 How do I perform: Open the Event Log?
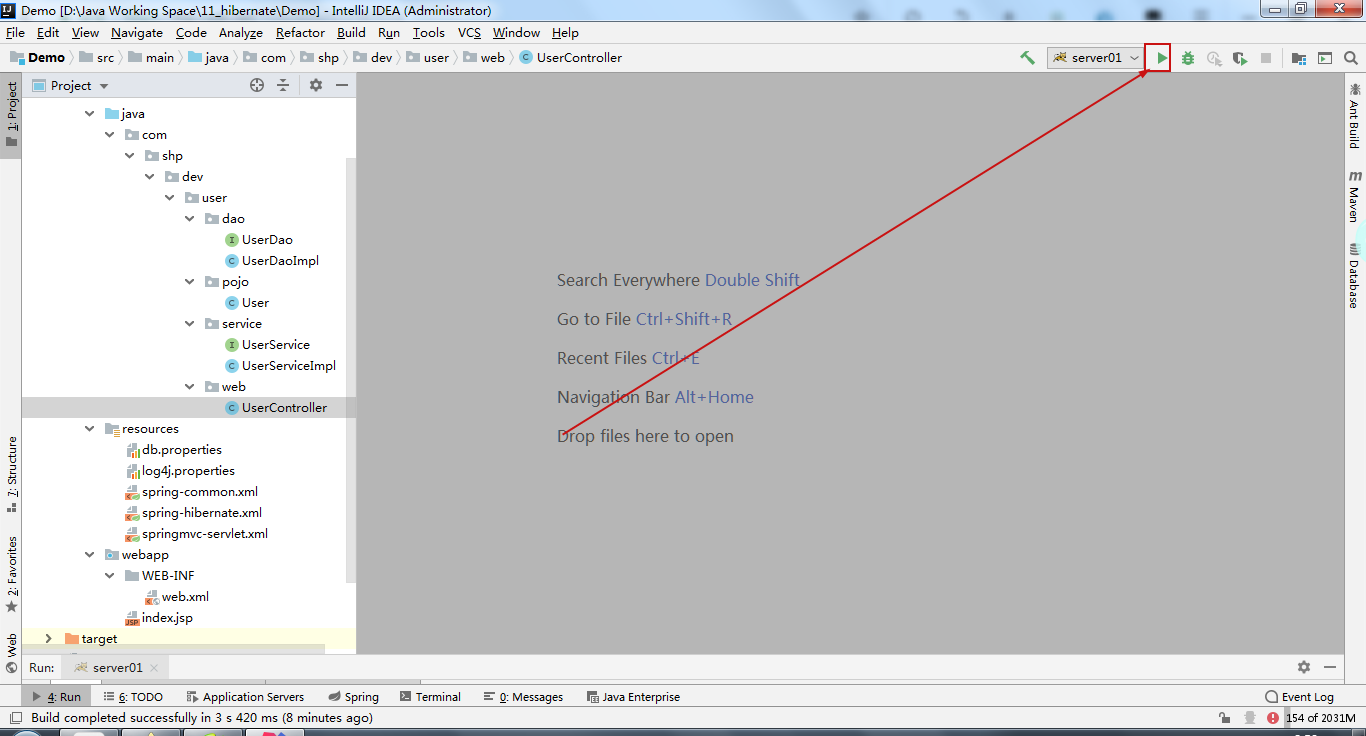point(1300,697)
